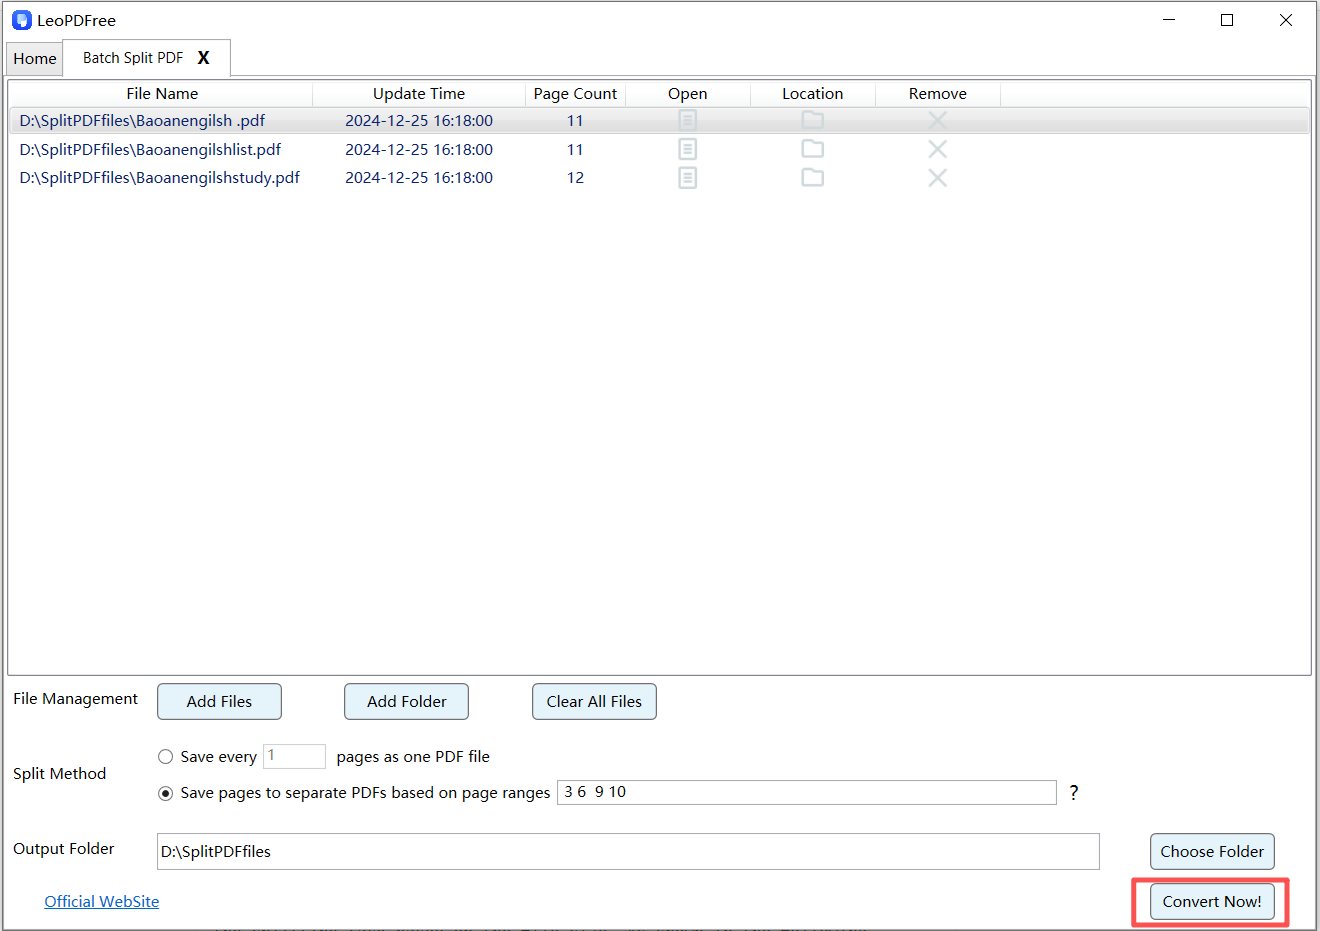Click Choose Folder for output
This screenshot has width=1320, height=931.
coord(1211,852)
